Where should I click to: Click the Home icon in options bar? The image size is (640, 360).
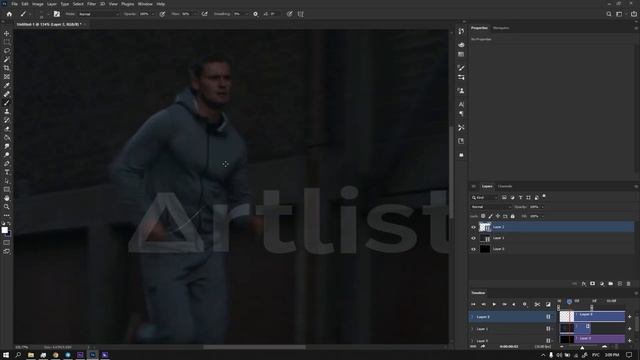coord(9,14)
